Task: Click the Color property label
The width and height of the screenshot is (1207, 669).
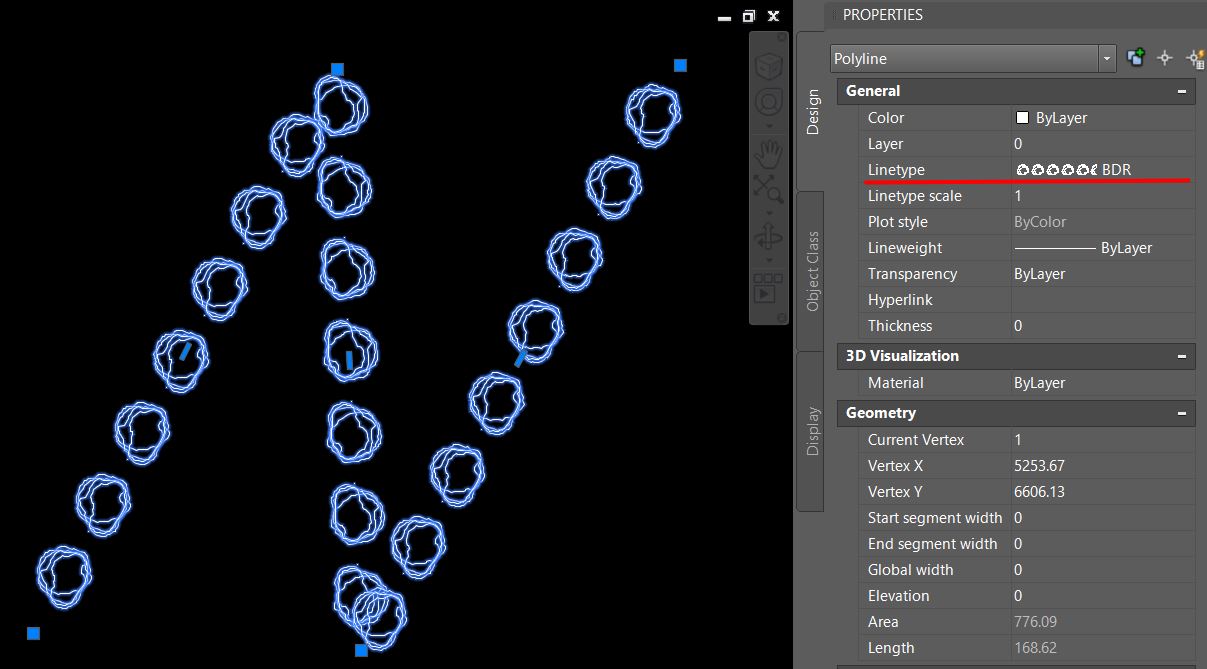Action: pos(886,118)
